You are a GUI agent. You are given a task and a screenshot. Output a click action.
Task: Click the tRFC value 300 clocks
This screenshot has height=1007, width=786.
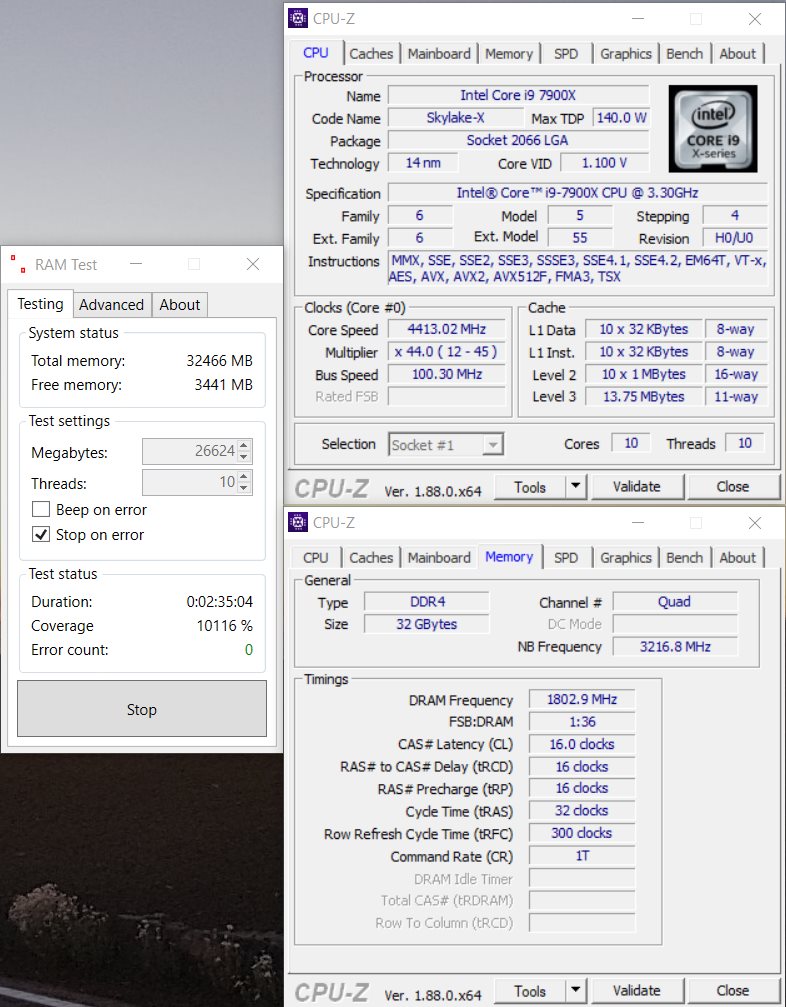point(582,833)
